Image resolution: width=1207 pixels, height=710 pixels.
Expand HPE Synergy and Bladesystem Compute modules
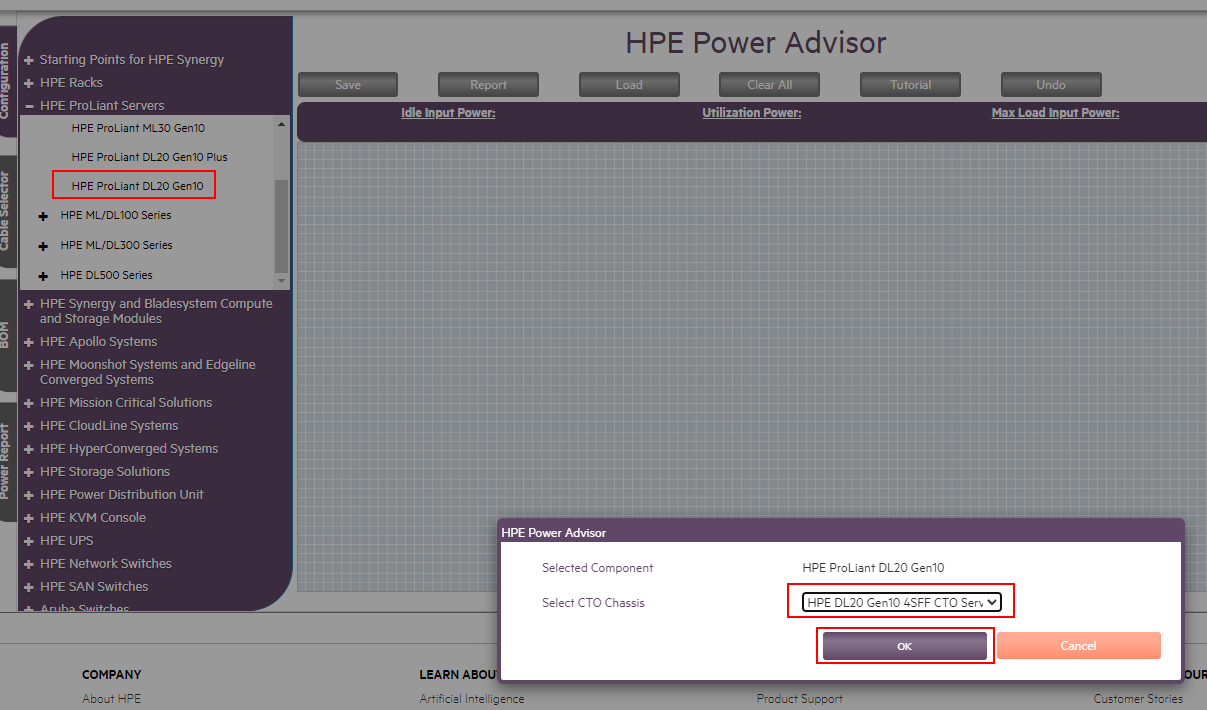click(x=29, y=304)
